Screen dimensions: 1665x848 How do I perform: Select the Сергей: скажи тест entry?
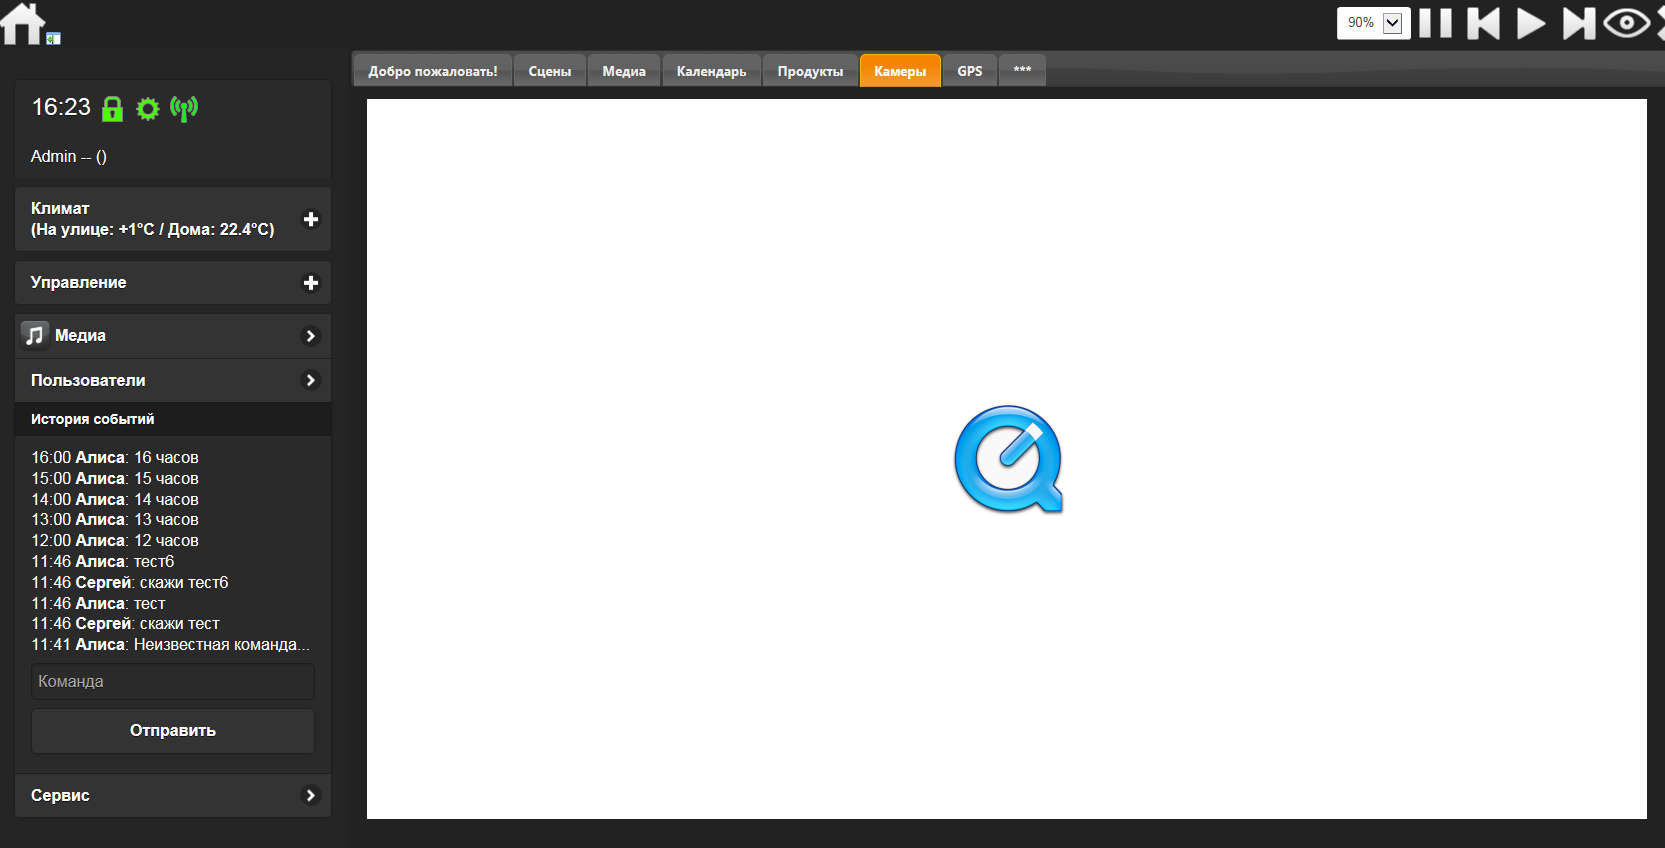[126, 624]
